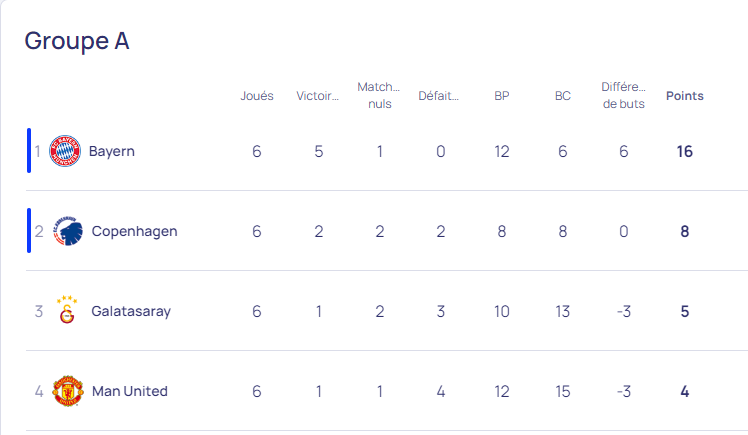Click the Galatasaray club crest
Screen dimensions: 748x435
point(67,310)
